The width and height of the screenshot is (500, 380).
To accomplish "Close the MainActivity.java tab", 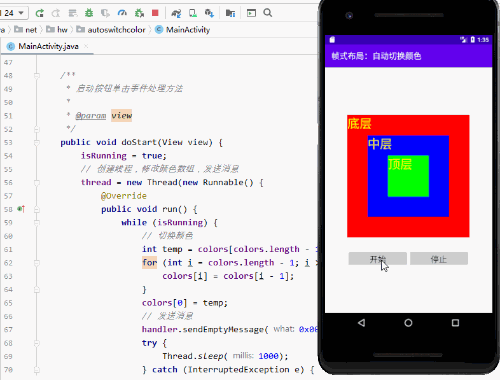I will [x=86, y=46].
